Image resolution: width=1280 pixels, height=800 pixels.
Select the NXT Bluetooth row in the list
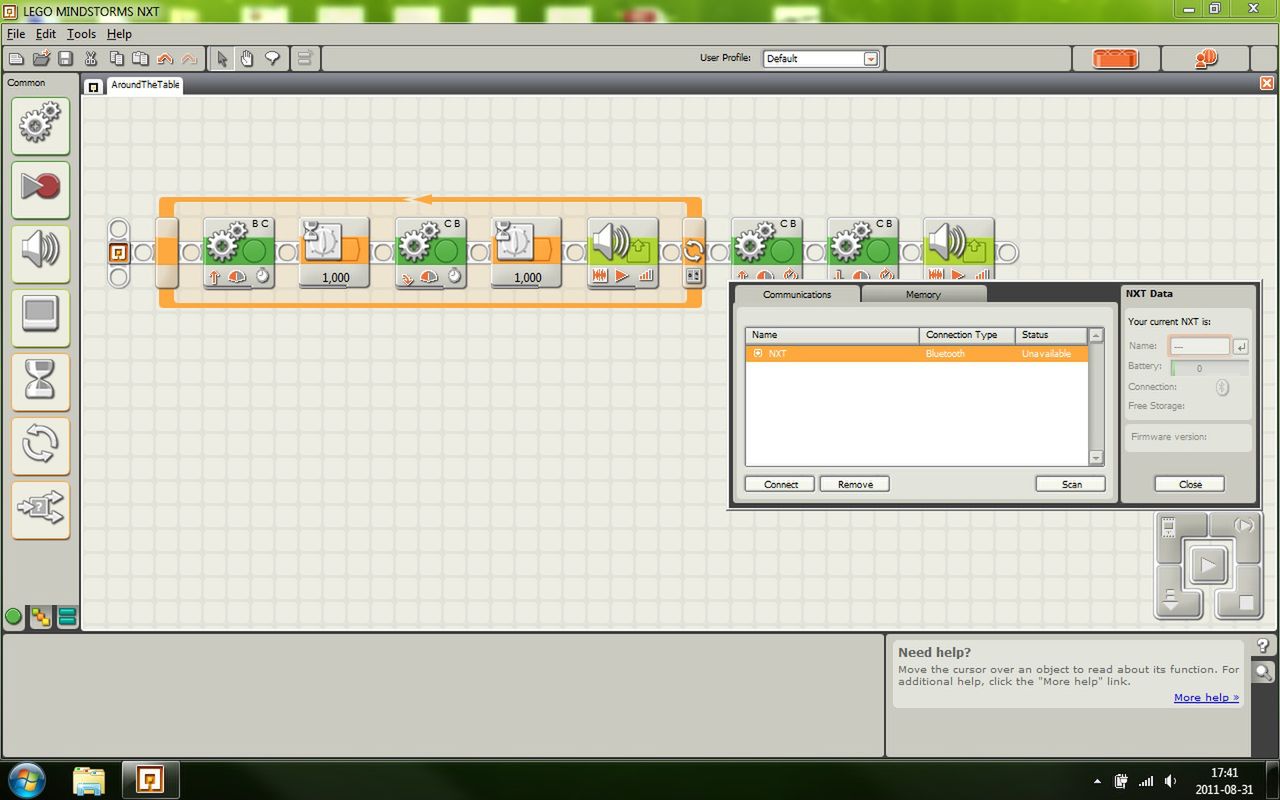pos(916,354)
